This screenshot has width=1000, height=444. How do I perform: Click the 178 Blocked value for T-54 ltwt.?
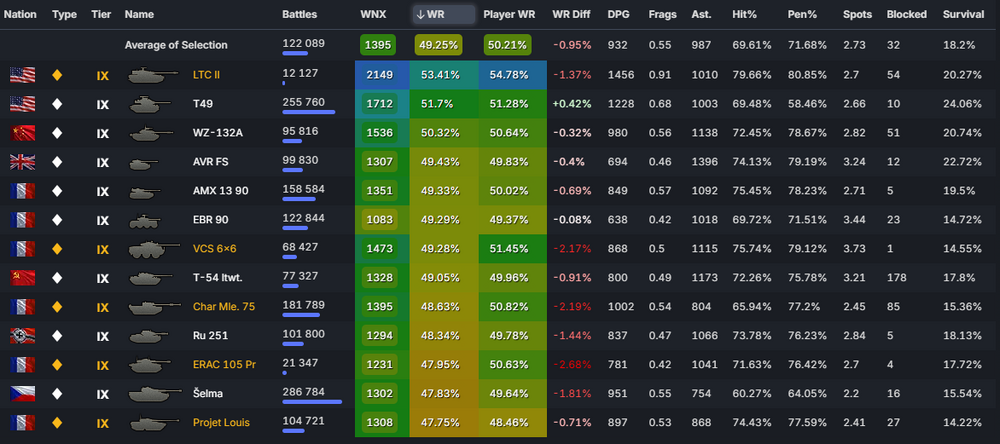tap(895, 278)
